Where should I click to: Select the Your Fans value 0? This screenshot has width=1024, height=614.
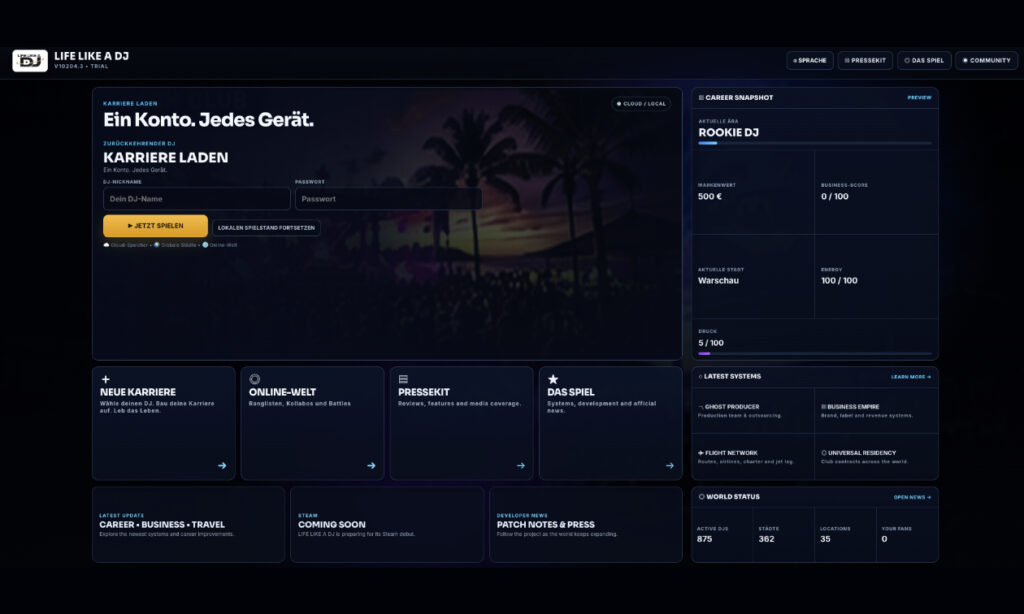pos(884,539)
